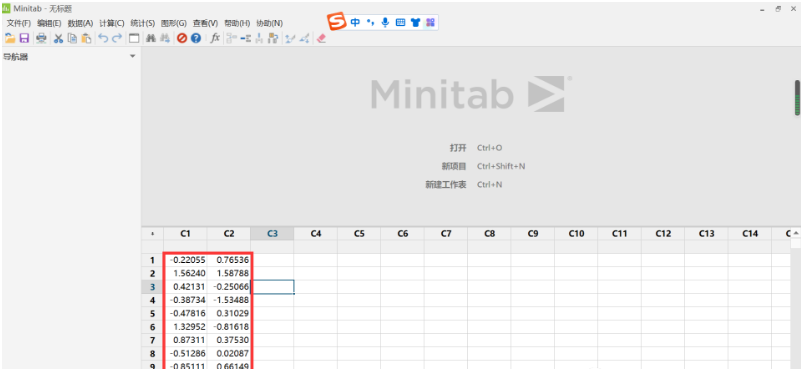Select row header 1
Viewport: 807px width, 369px height.
coord(152,260)
